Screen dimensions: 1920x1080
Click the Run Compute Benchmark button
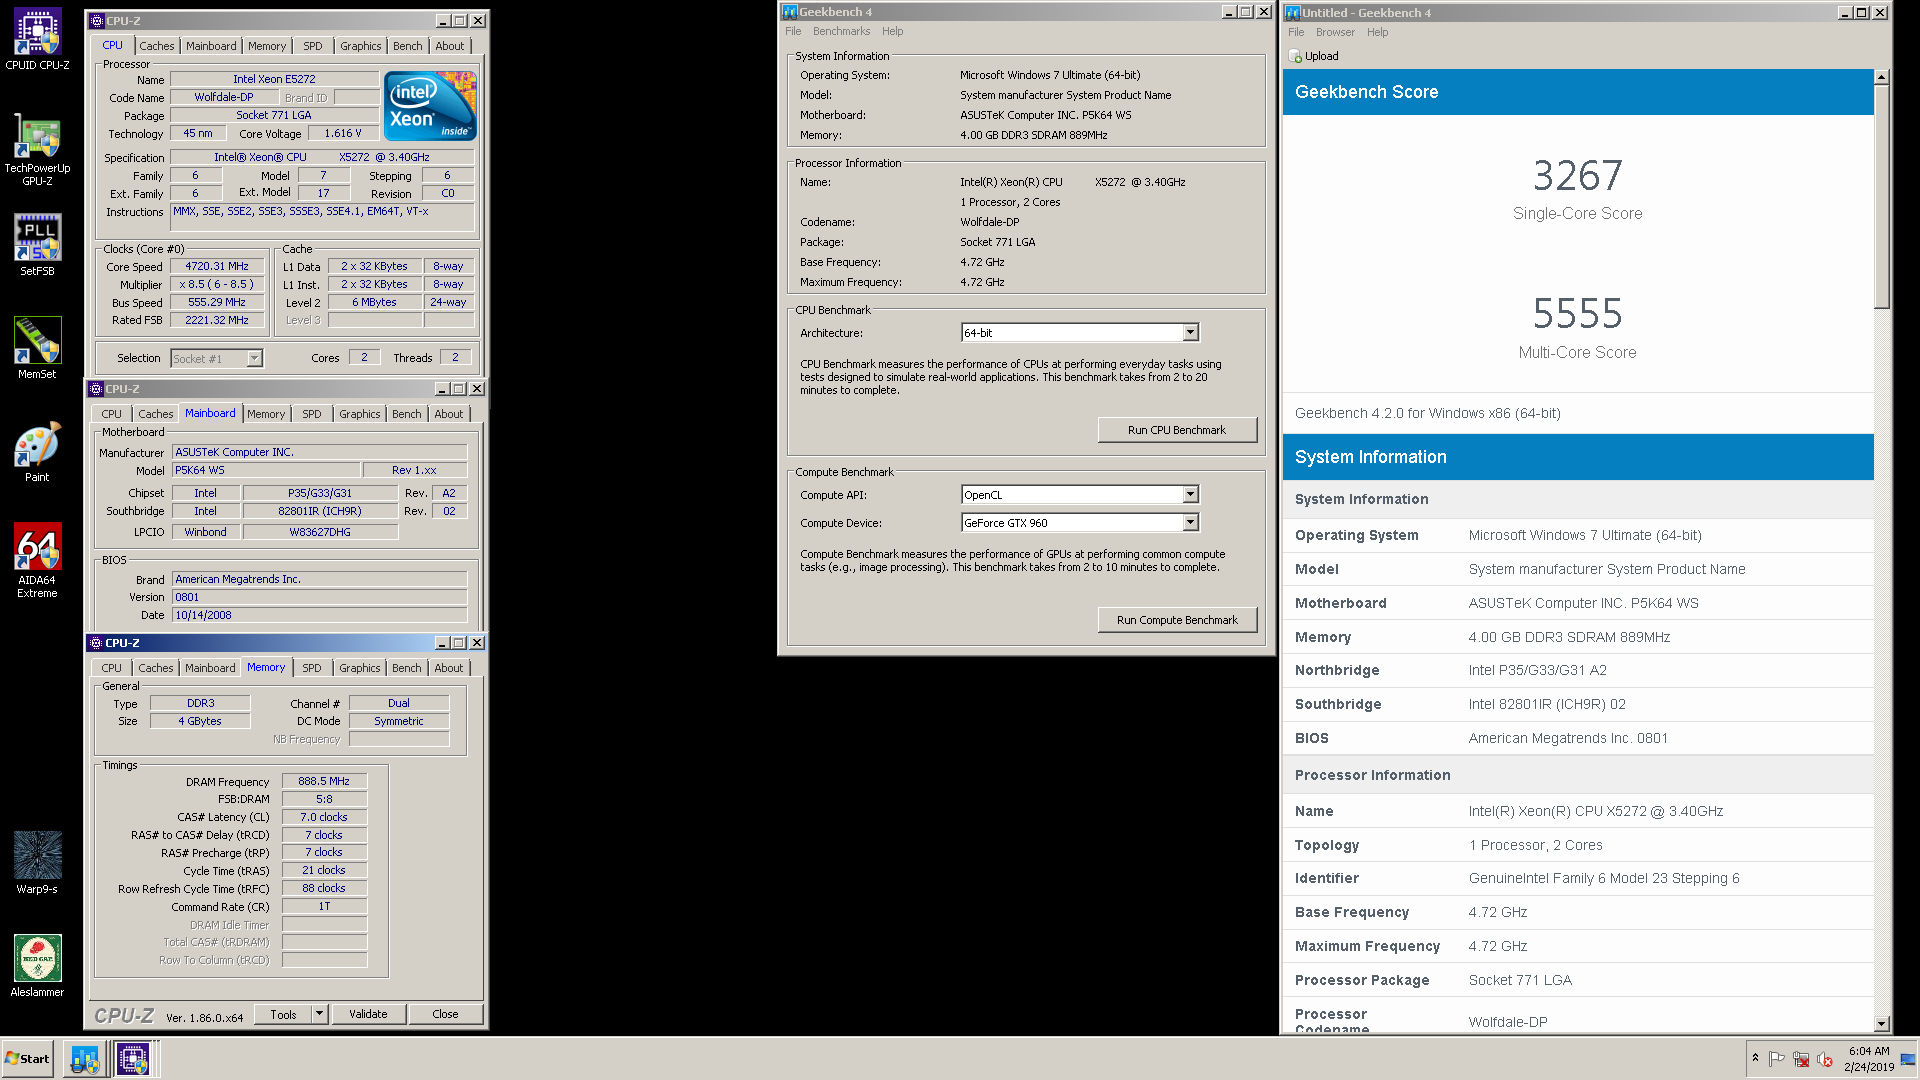click(1177, 620)
